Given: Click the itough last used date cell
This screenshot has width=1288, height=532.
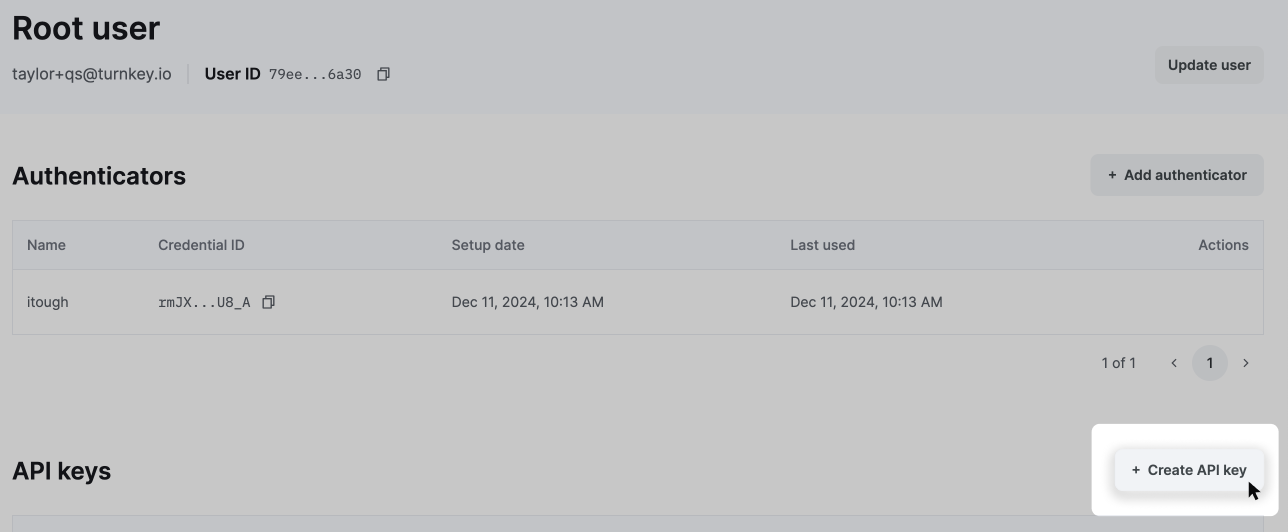Looking at the screenshot, I should click(866, 302).
